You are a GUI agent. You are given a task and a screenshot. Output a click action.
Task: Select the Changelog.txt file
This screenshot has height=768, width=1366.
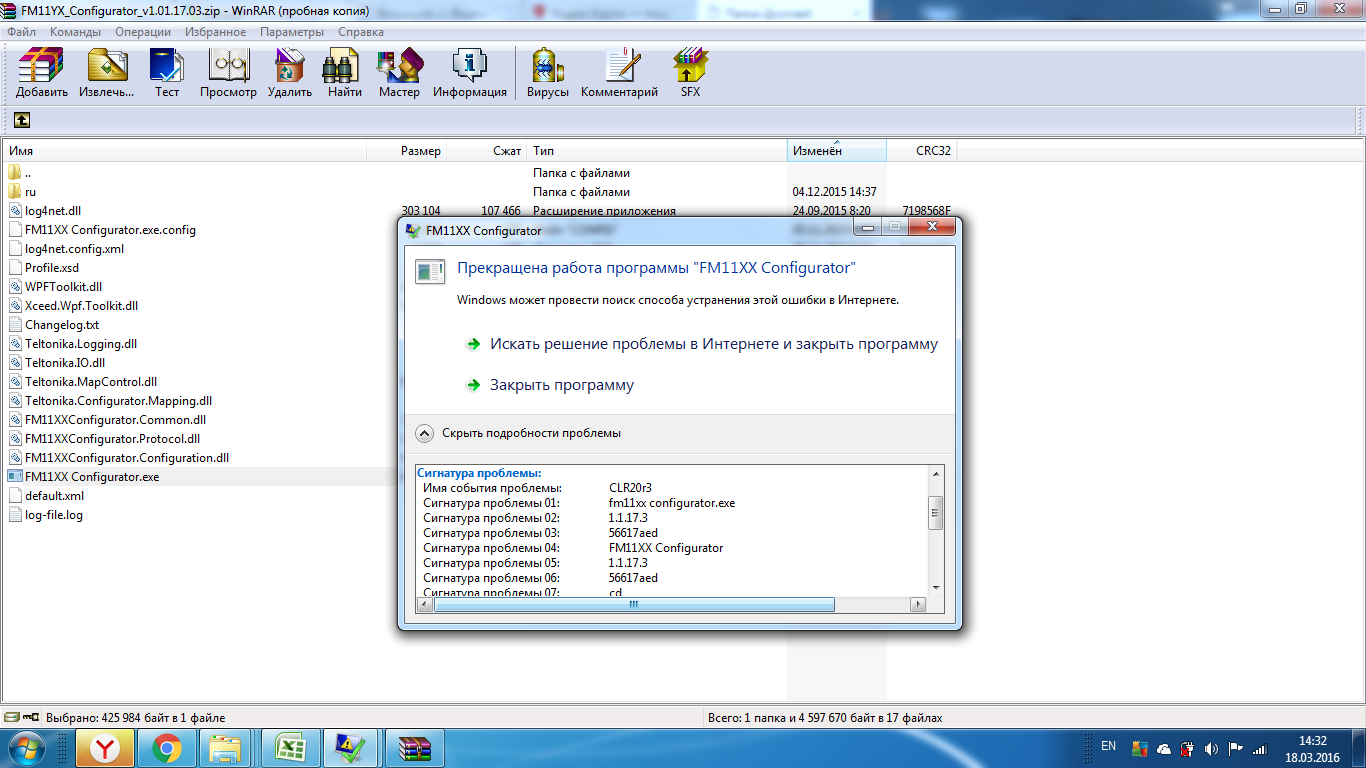point(62,325)
